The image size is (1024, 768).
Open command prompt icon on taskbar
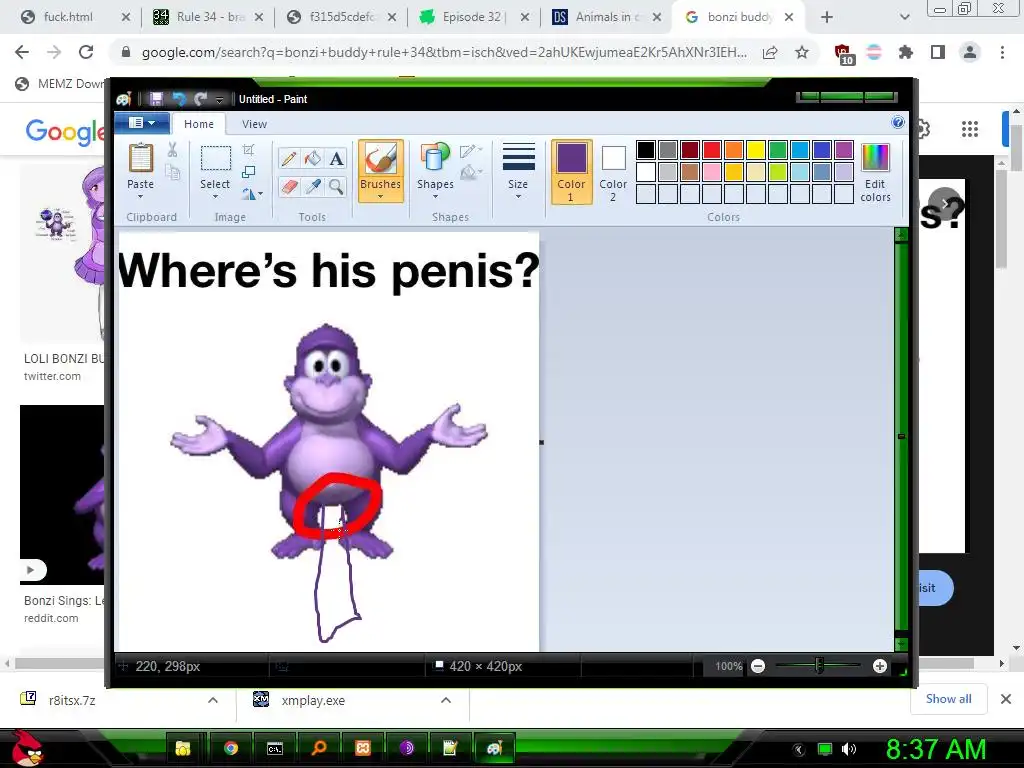coord(275,748)
